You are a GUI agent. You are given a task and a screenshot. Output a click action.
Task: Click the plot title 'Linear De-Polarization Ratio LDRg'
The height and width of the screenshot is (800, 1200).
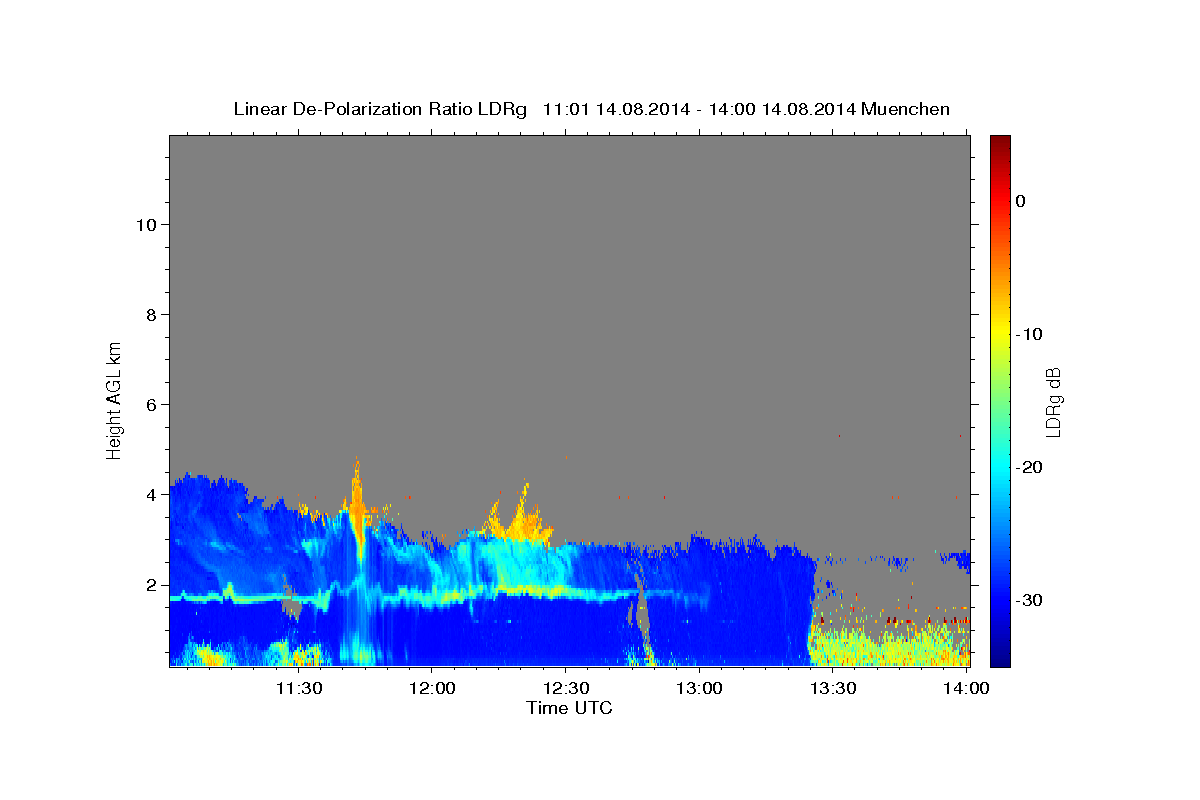coord(379,109)
